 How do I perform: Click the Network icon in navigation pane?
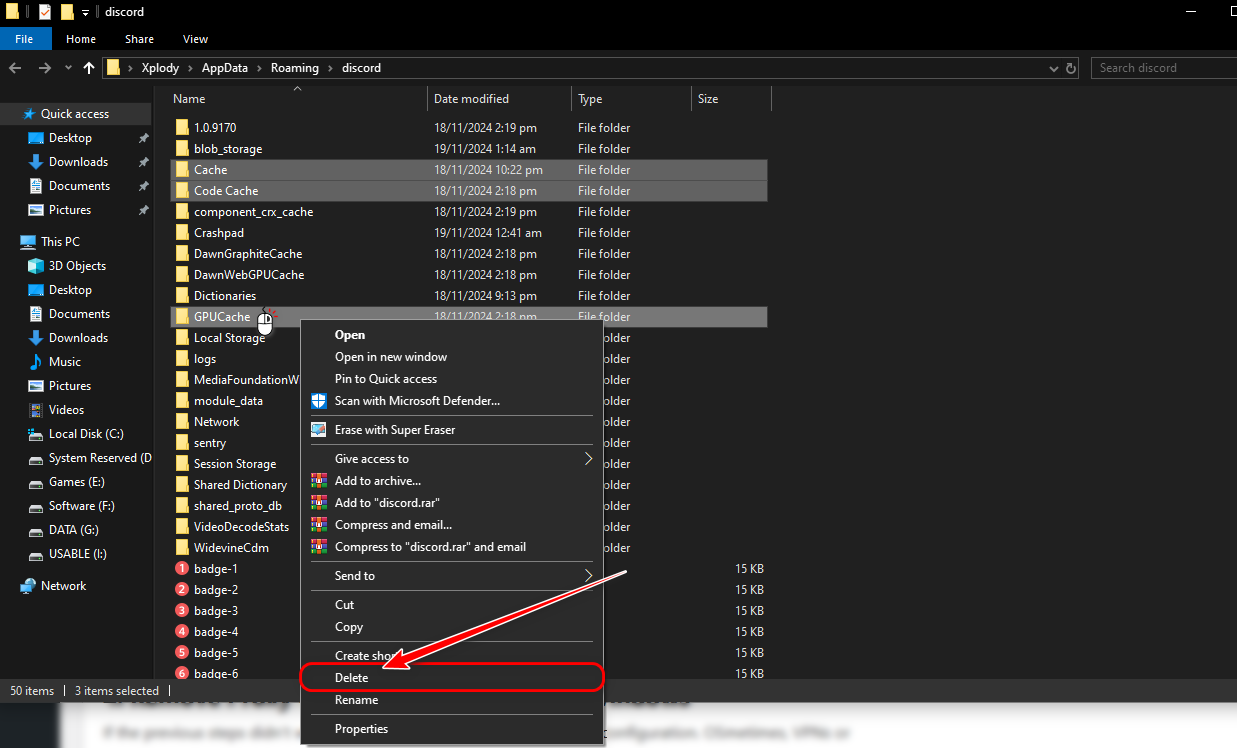click(28, 586)
